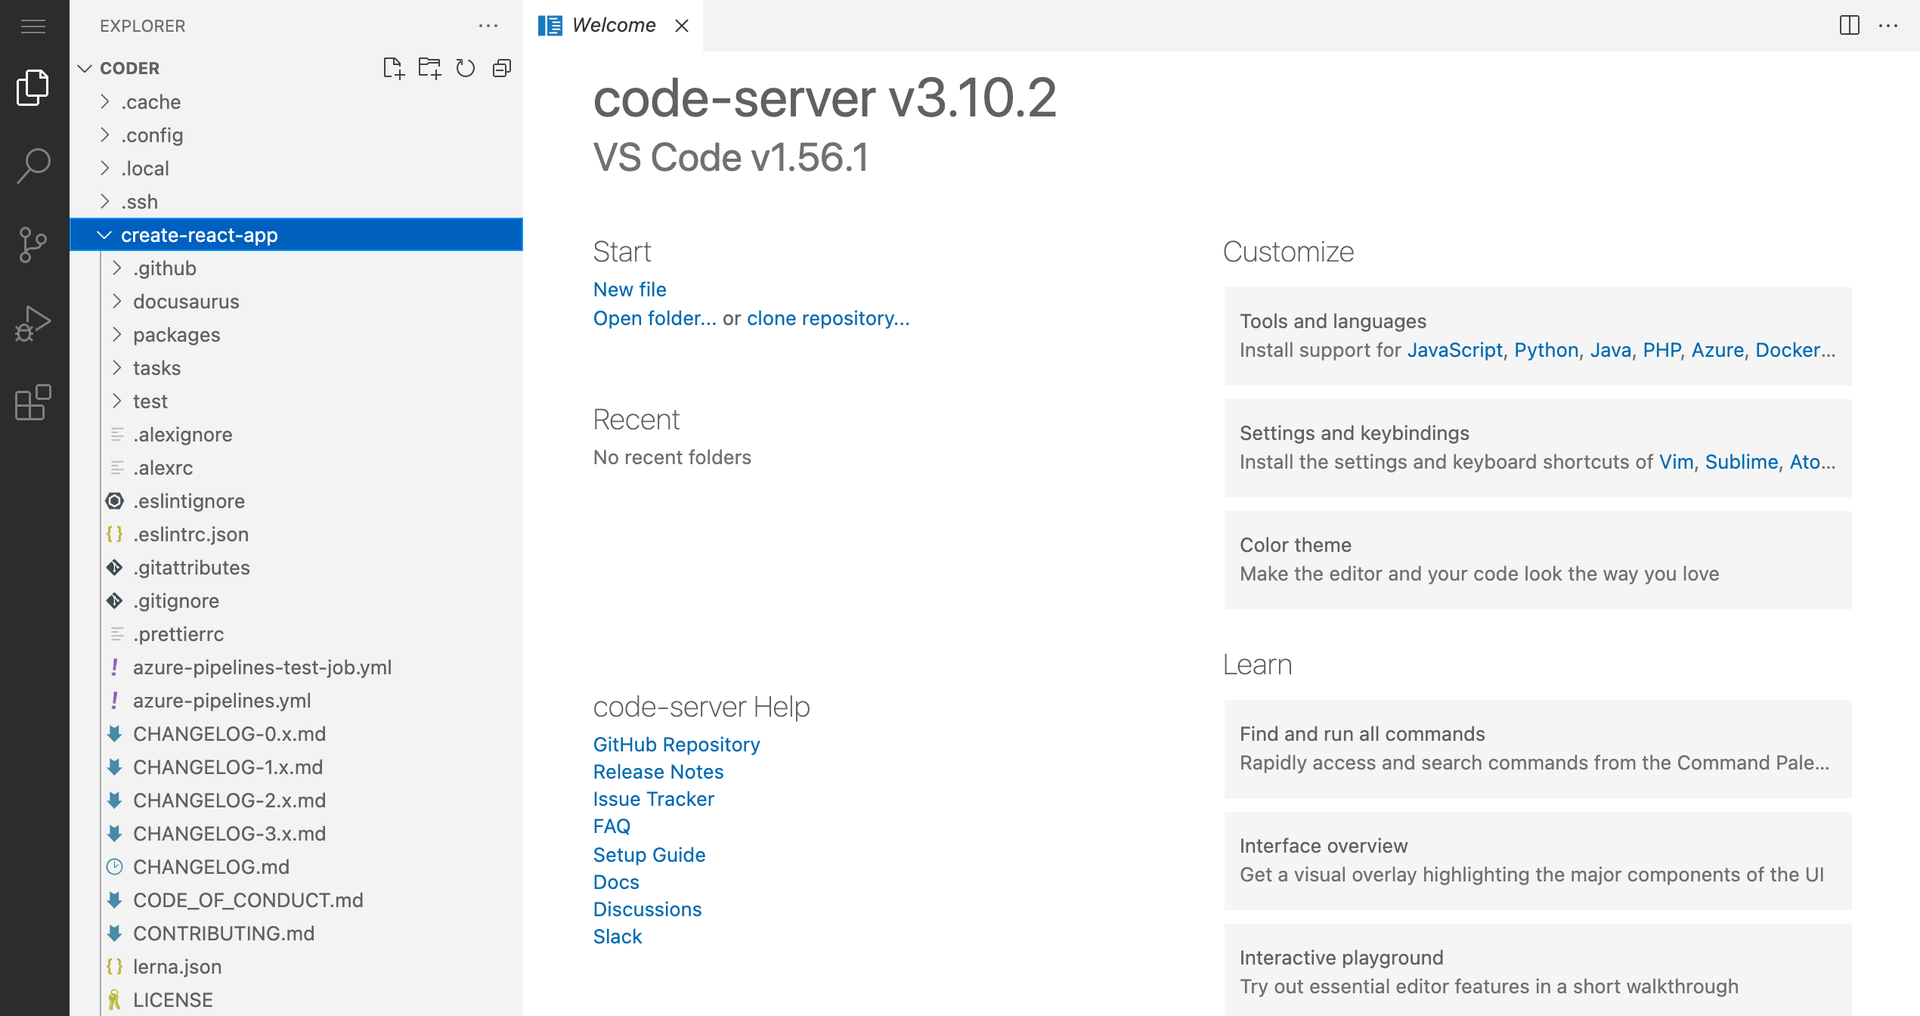Expand the docusaurus folder
This screenshot has height=1016, width=1920.
tap(296, 301)
